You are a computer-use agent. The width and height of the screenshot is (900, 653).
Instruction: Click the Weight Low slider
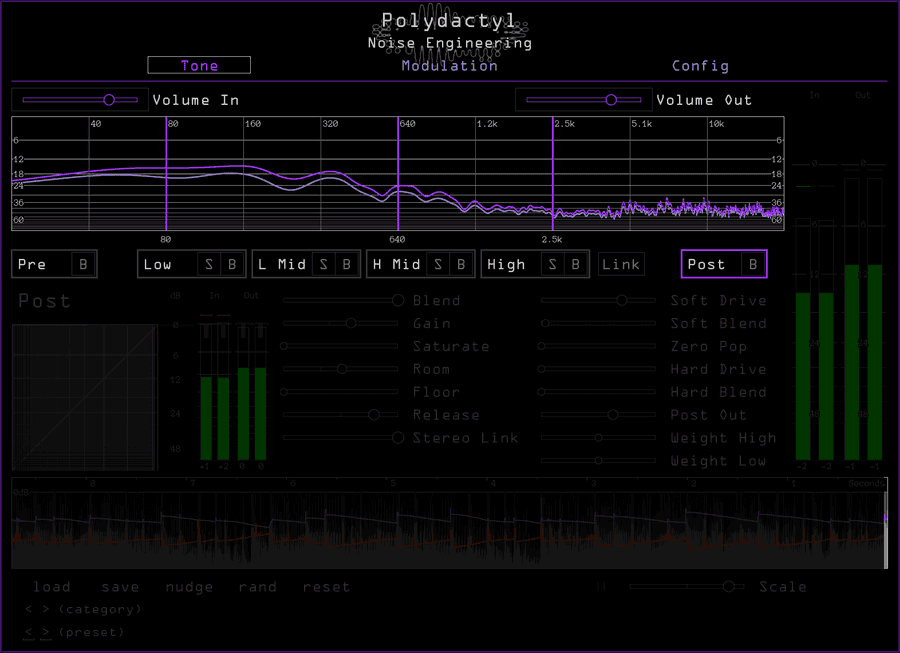pos(598,460)
